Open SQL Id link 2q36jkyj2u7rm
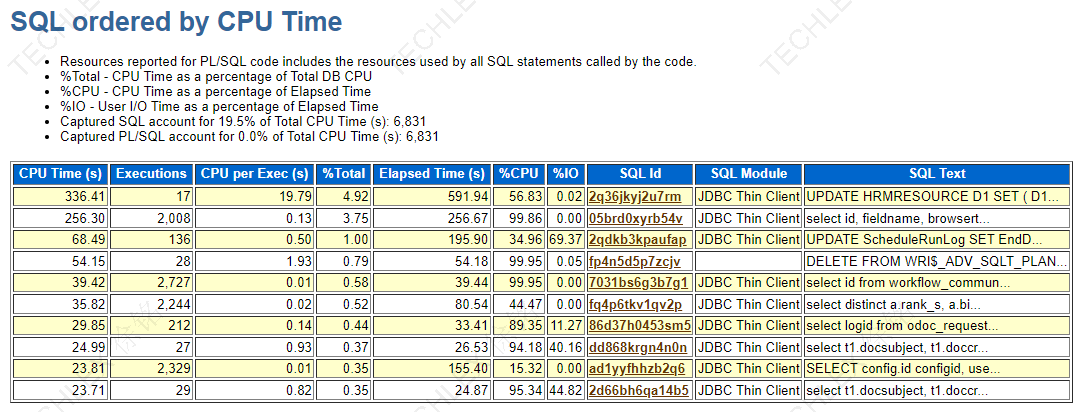 (635, 196)
